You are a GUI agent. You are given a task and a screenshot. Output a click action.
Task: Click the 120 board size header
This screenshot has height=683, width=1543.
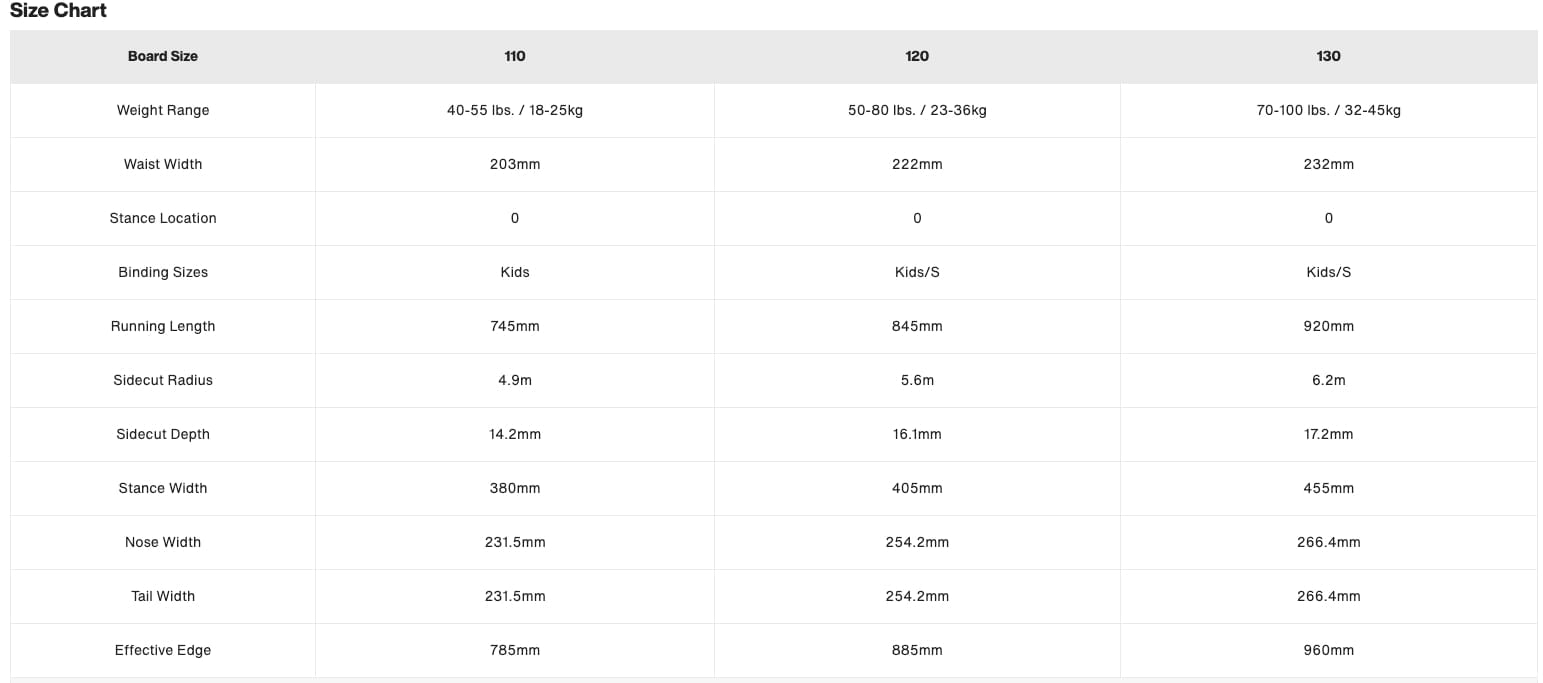pos(916,56)
